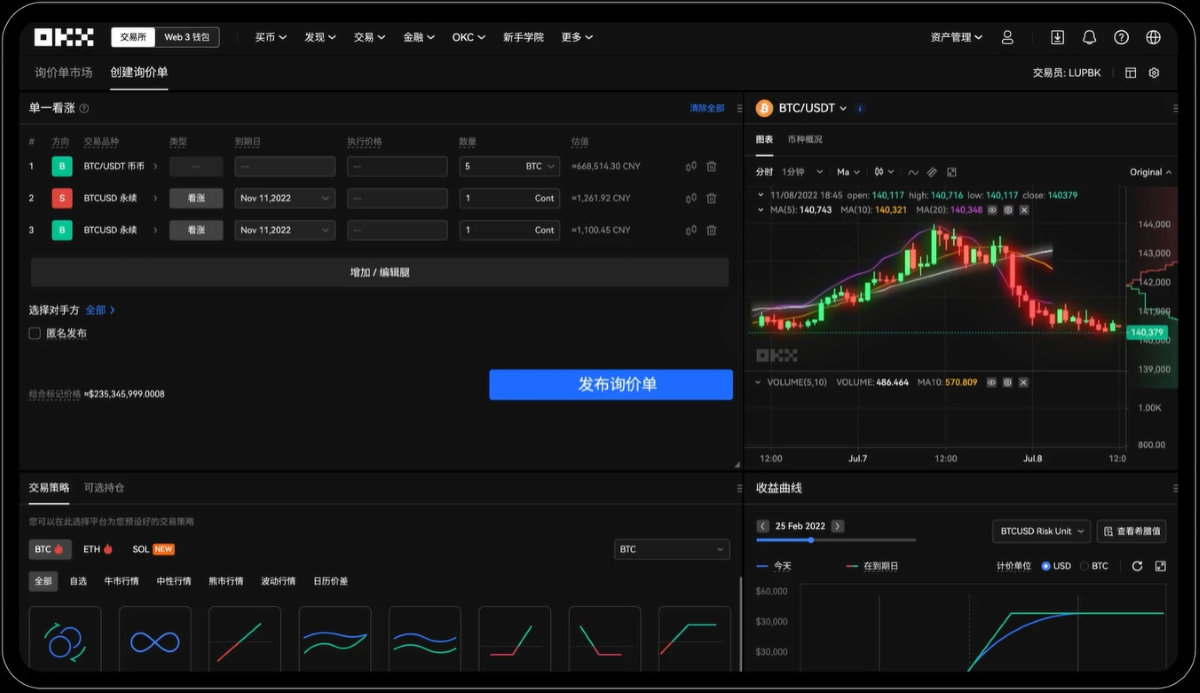Open the BTC/USDT pair selector

[x=812, y=108]
